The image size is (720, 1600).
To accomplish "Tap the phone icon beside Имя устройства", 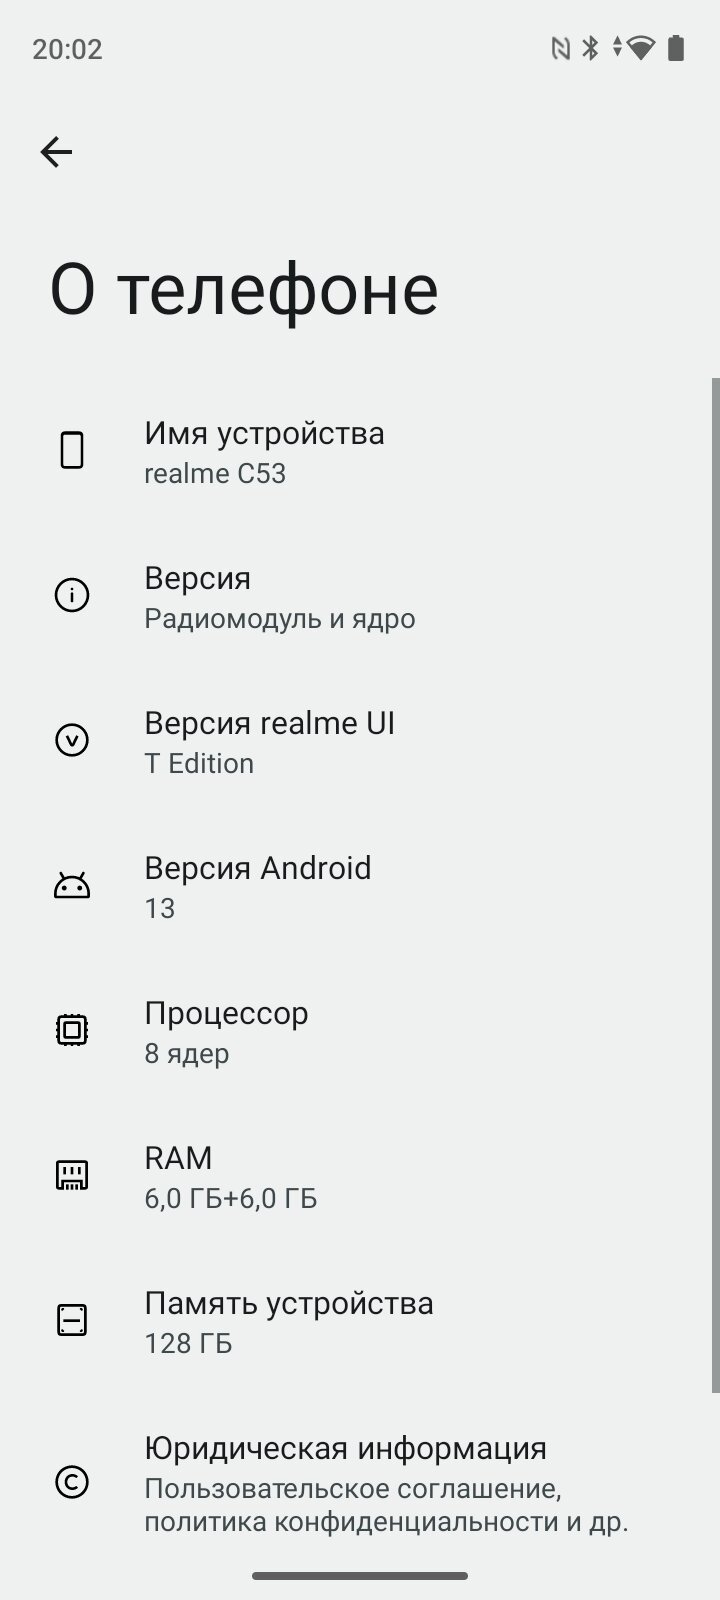I will pyautogui.click(x=72, y=450).
